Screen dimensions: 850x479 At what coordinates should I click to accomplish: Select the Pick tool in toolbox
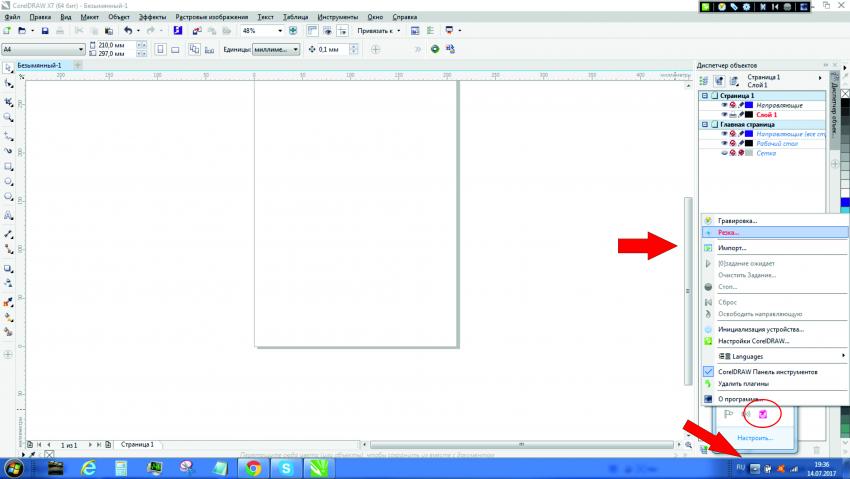click(8, 68)
